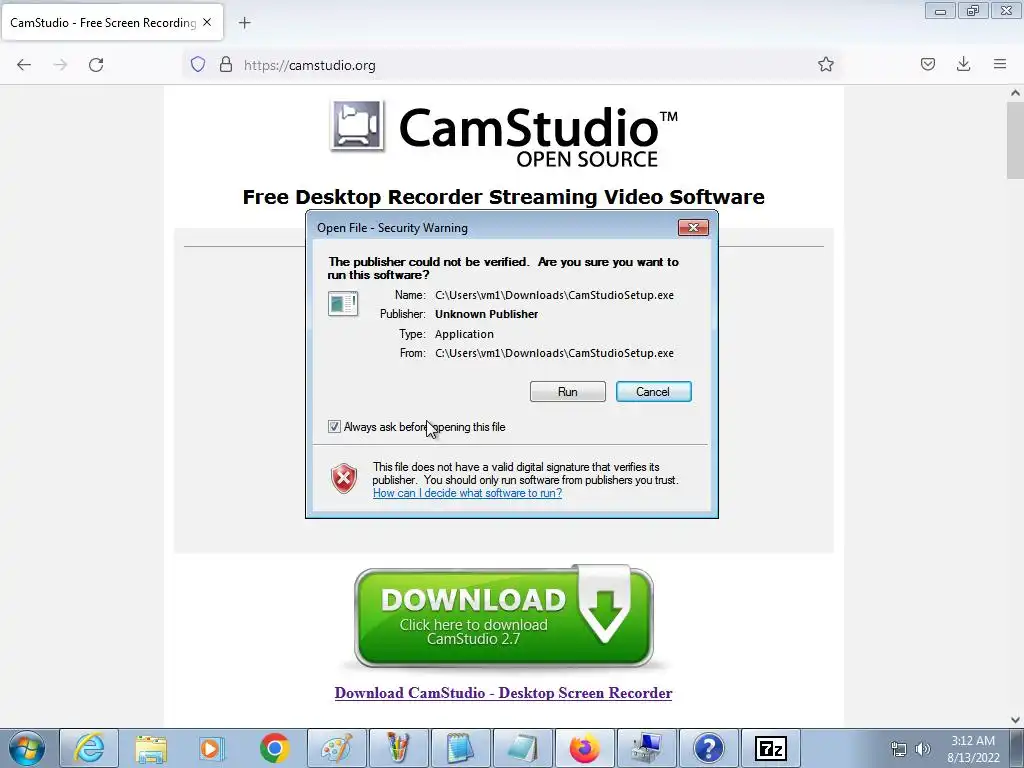Launch Google Chrome from the taskbar
1024x768 pixels.
coord(274,748)
